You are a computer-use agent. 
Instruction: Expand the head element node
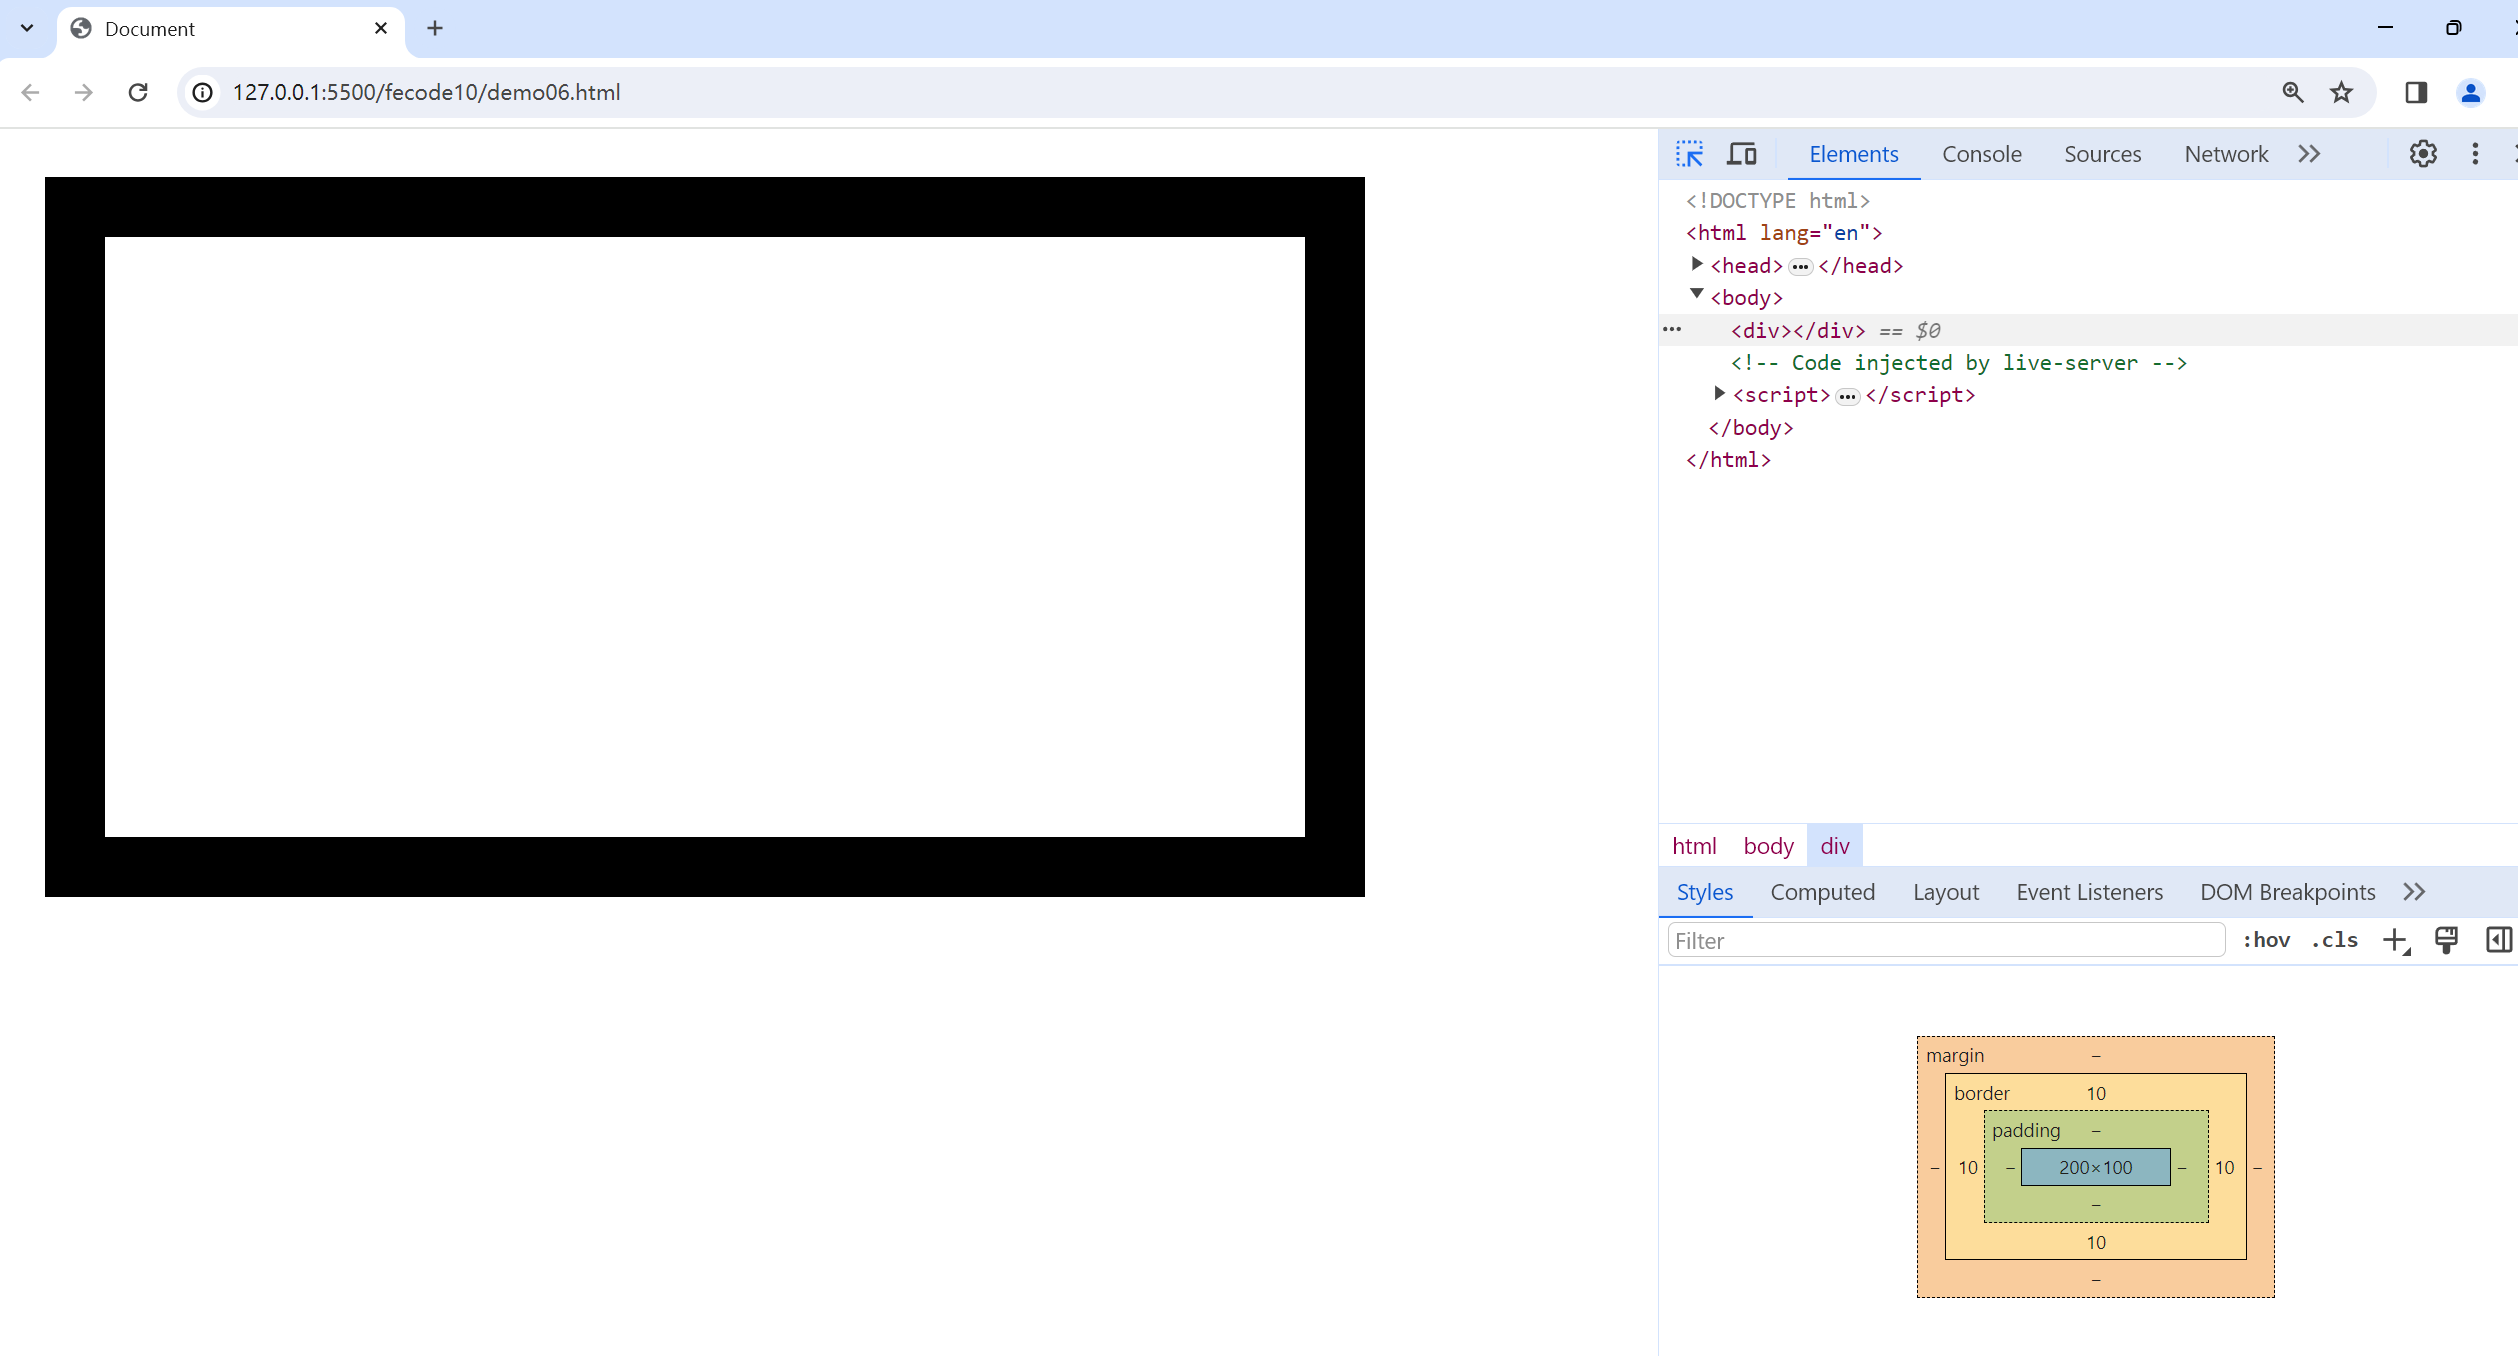click(x=1697, y=264)
